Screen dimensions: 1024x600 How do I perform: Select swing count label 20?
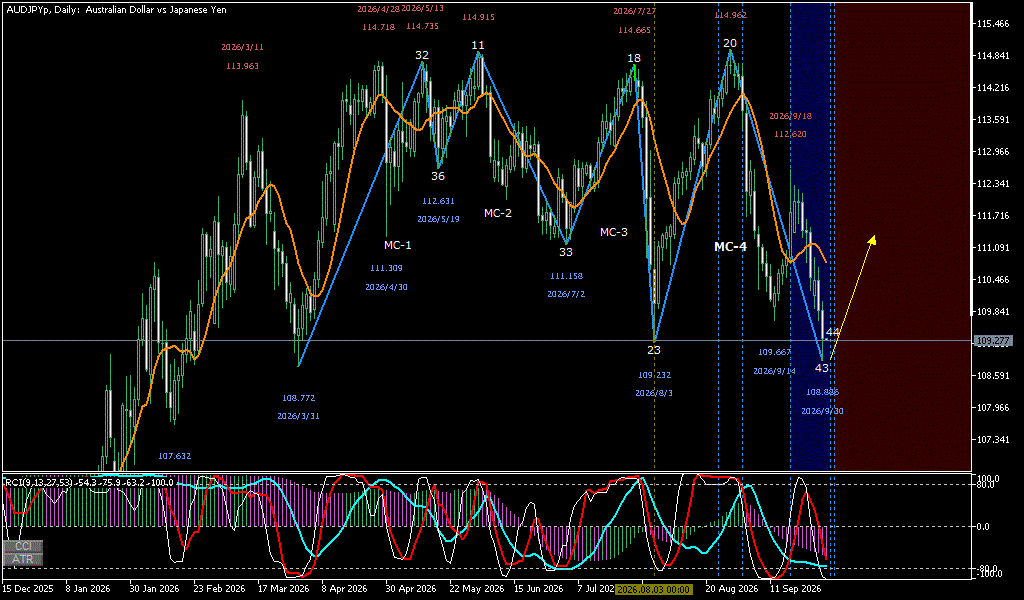click(x=730, y=43)
